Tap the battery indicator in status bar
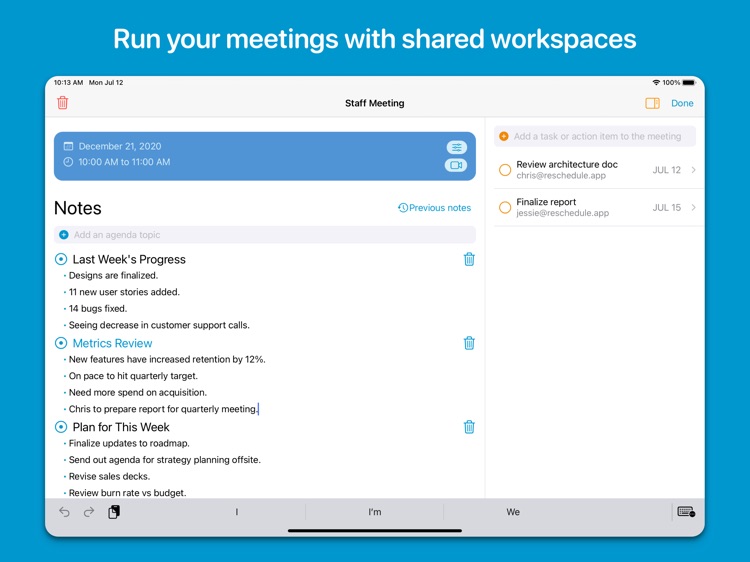Image resolution: width=750 pixels, height=562 pixels. pyautogui.click(x=689, y=83)
